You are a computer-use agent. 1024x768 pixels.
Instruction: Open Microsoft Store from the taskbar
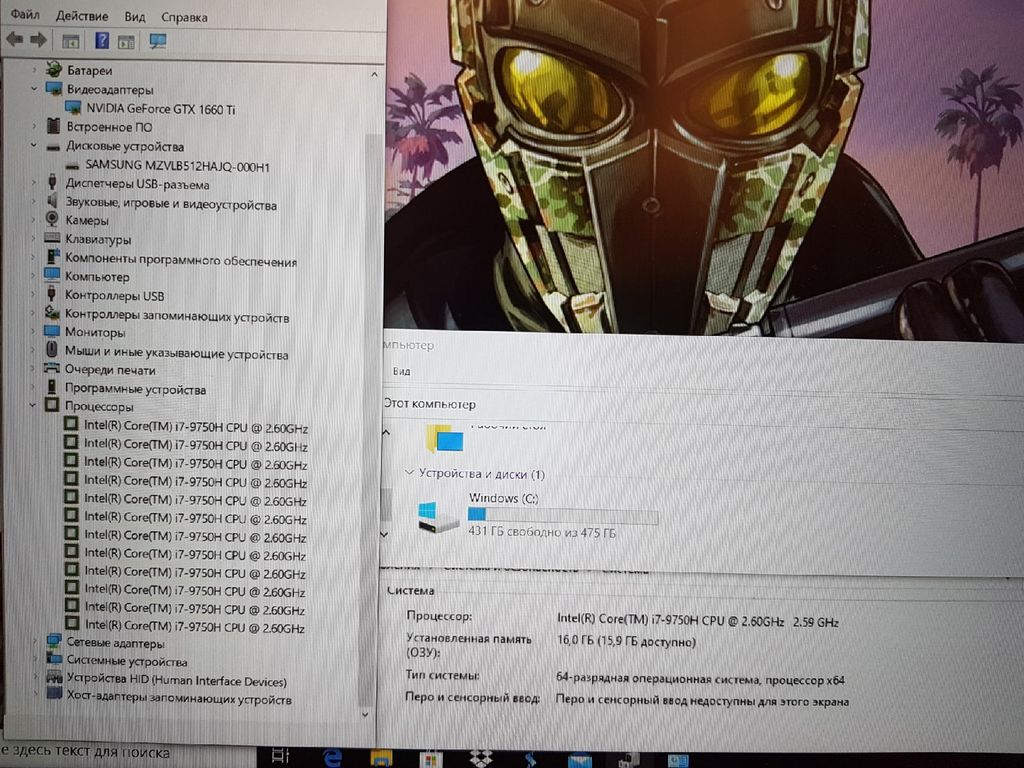coord(430,759)
